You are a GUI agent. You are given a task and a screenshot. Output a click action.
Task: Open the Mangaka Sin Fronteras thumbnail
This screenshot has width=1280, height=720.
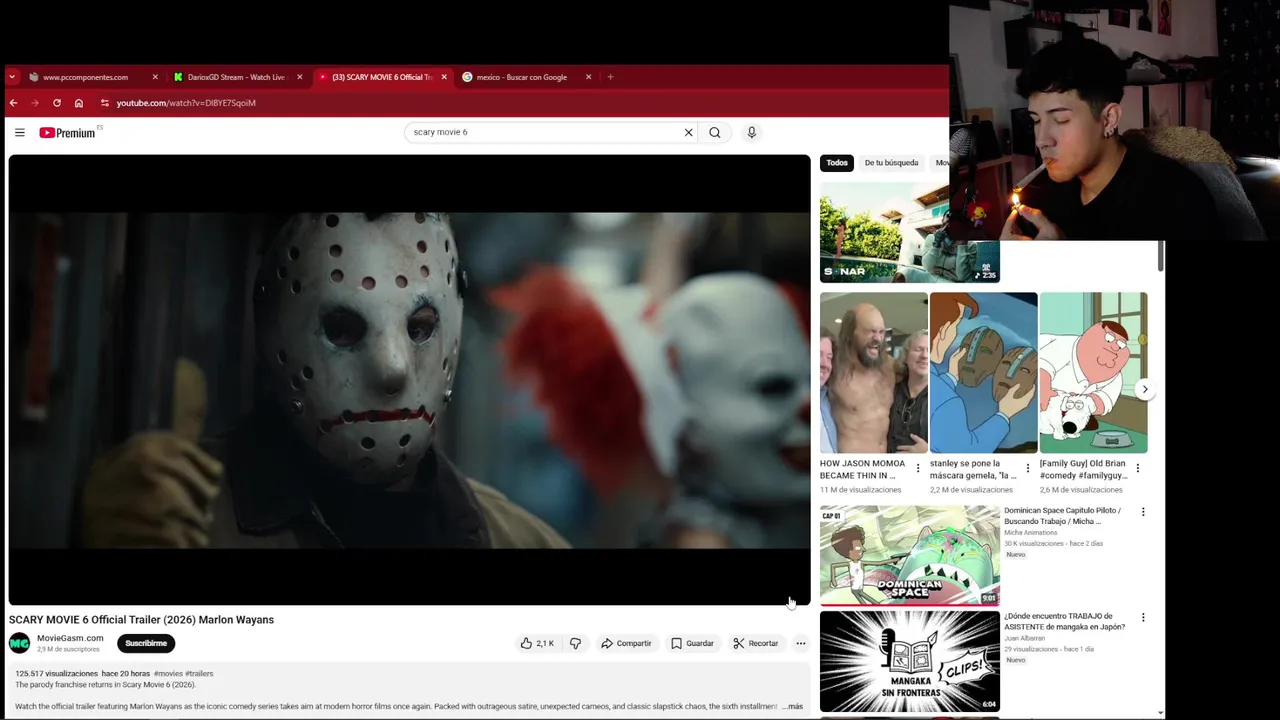[909, 661]
